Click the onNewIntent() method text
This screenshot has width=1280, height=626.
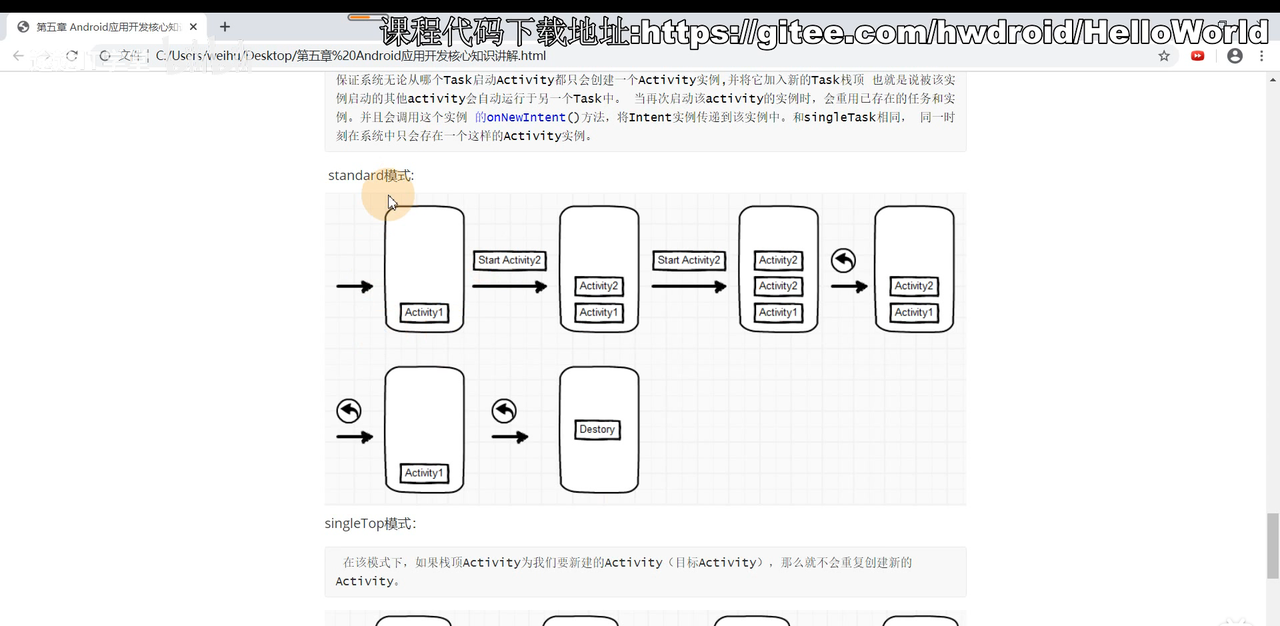[526, 117]
